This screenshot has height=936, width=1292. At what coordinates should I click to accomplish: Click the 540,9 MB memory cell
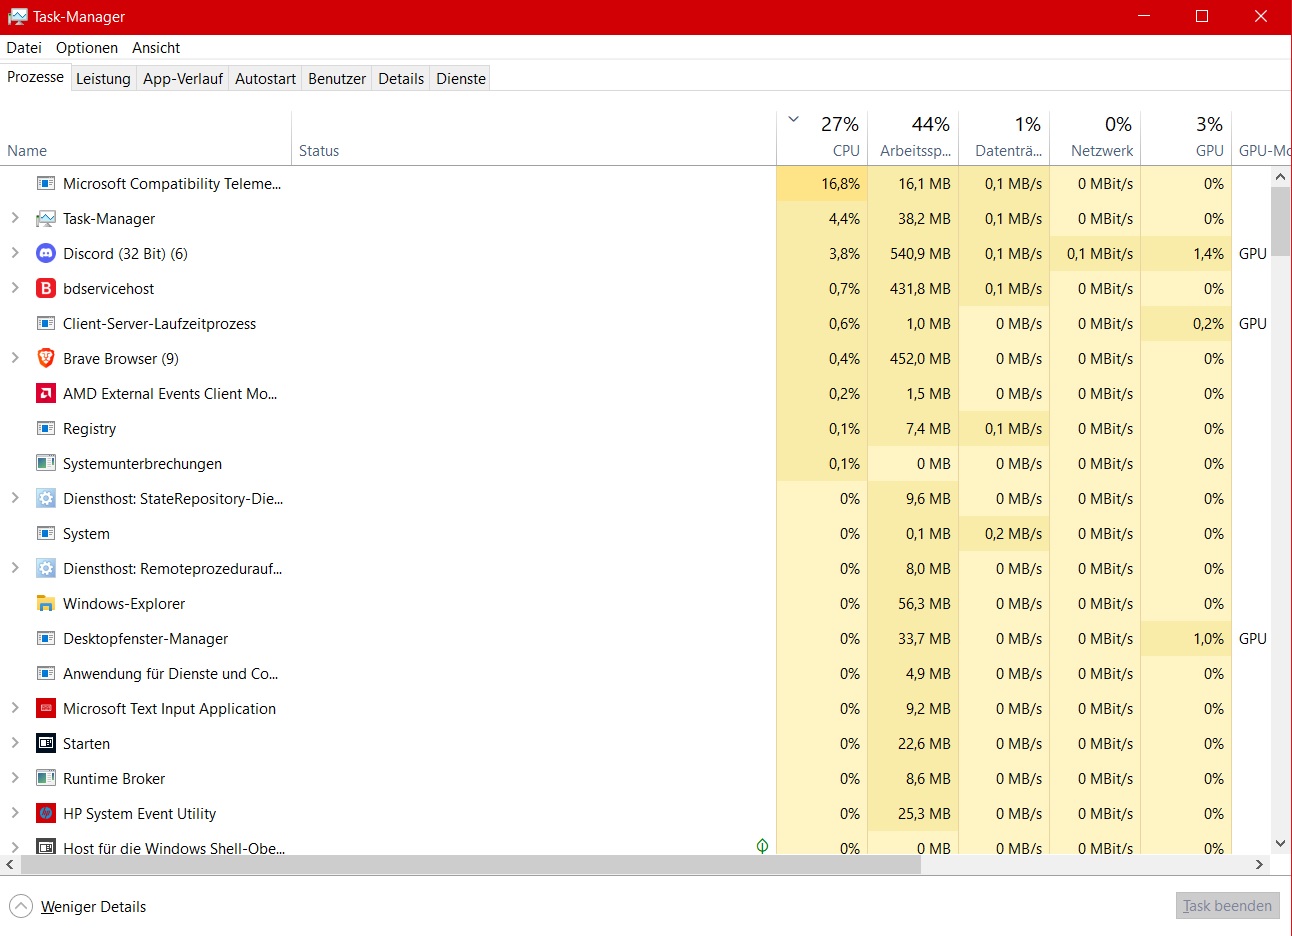tap(913, 254)
